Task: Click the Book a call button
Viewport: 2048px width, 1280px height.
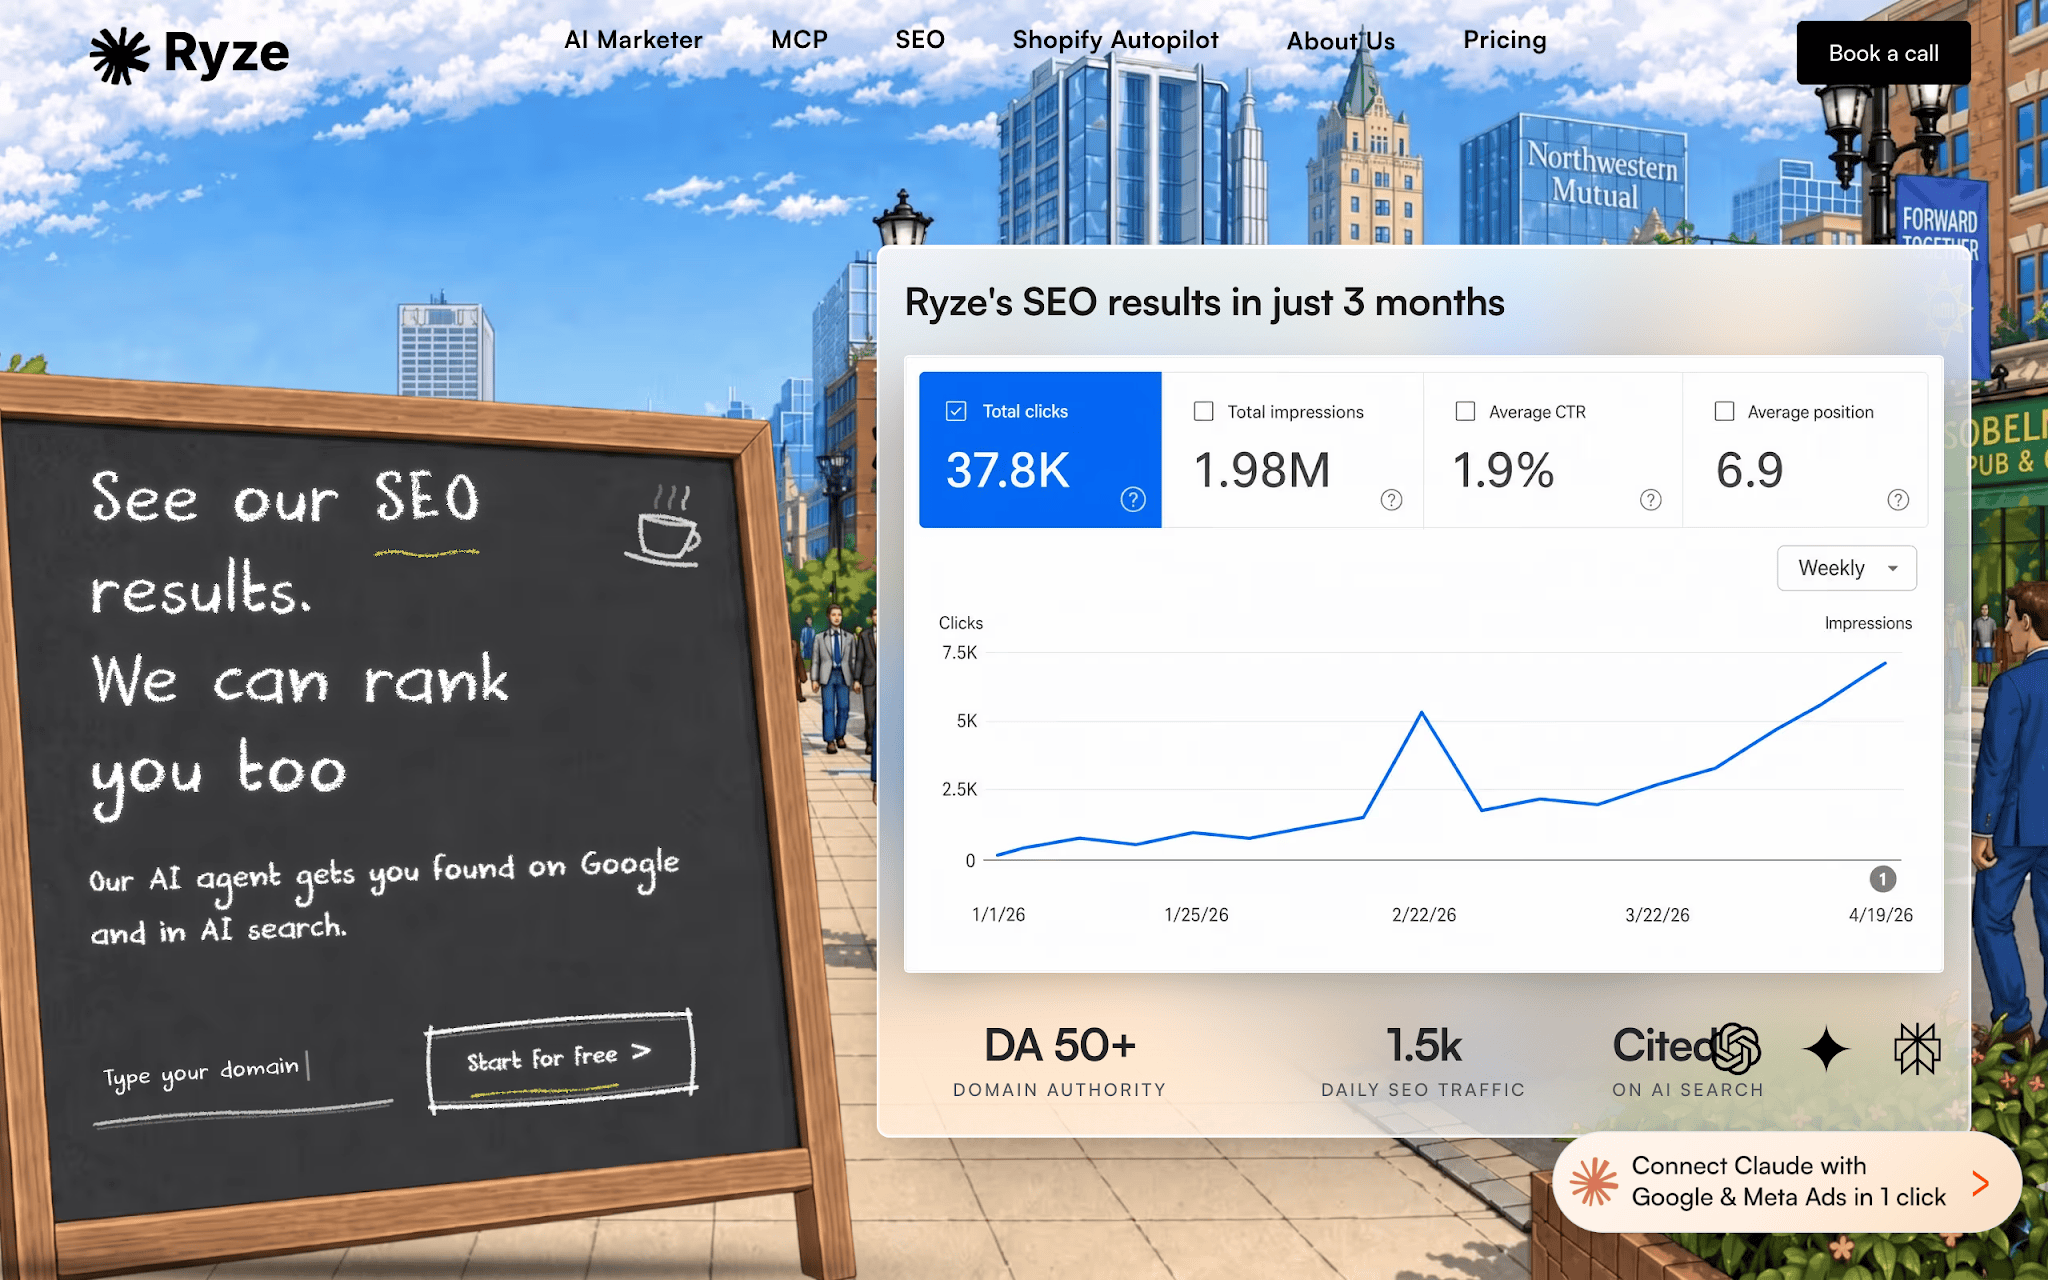Action: pyautogui.click(x=1883, y=53)
